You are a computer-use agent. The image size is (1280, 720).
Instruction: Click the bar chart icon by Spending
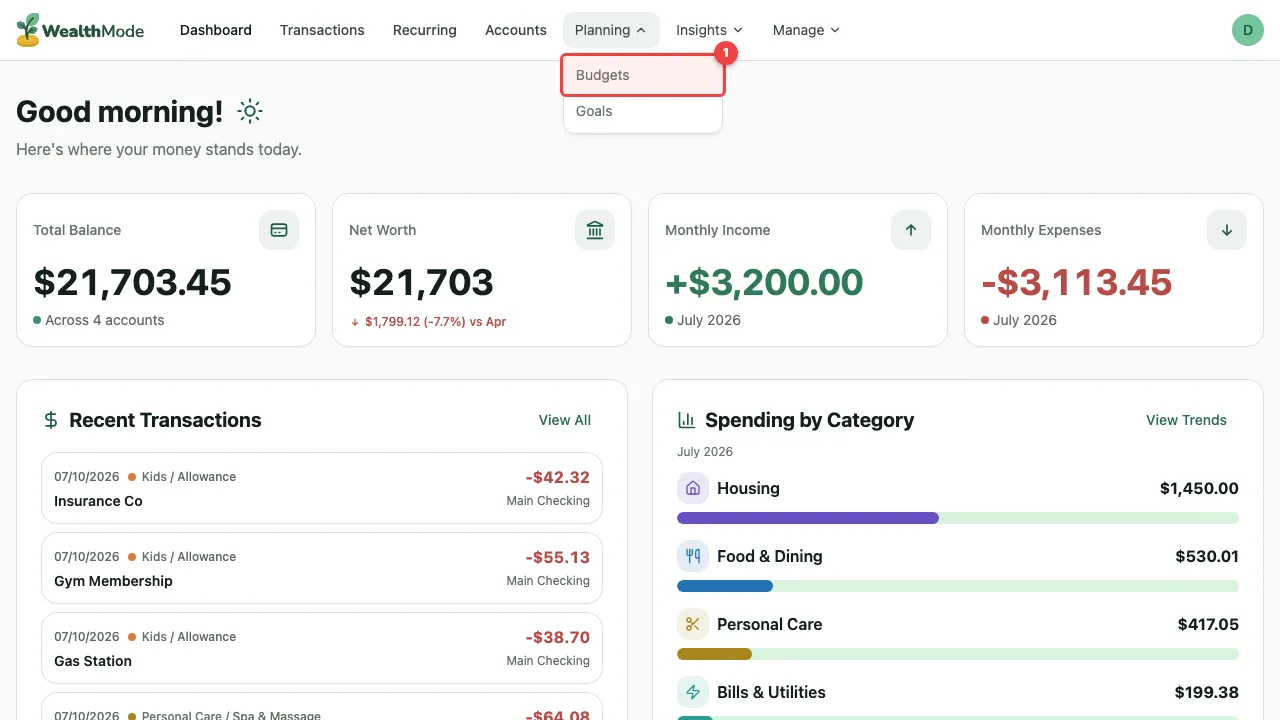687,420
